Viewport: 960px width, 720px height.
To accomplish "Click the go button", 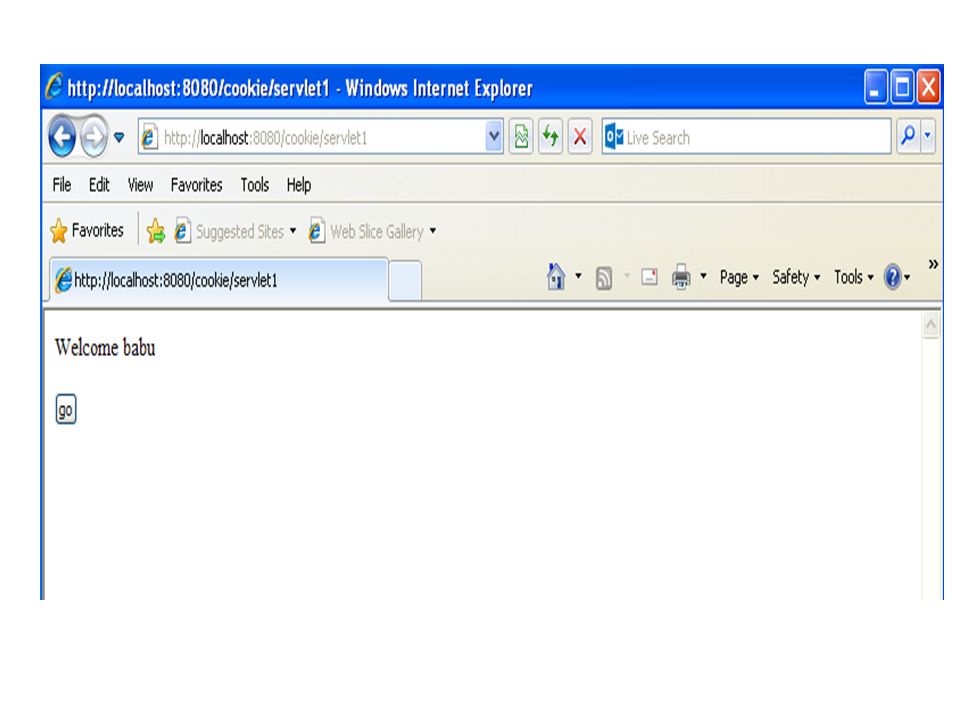I will [x=66, y=410].
